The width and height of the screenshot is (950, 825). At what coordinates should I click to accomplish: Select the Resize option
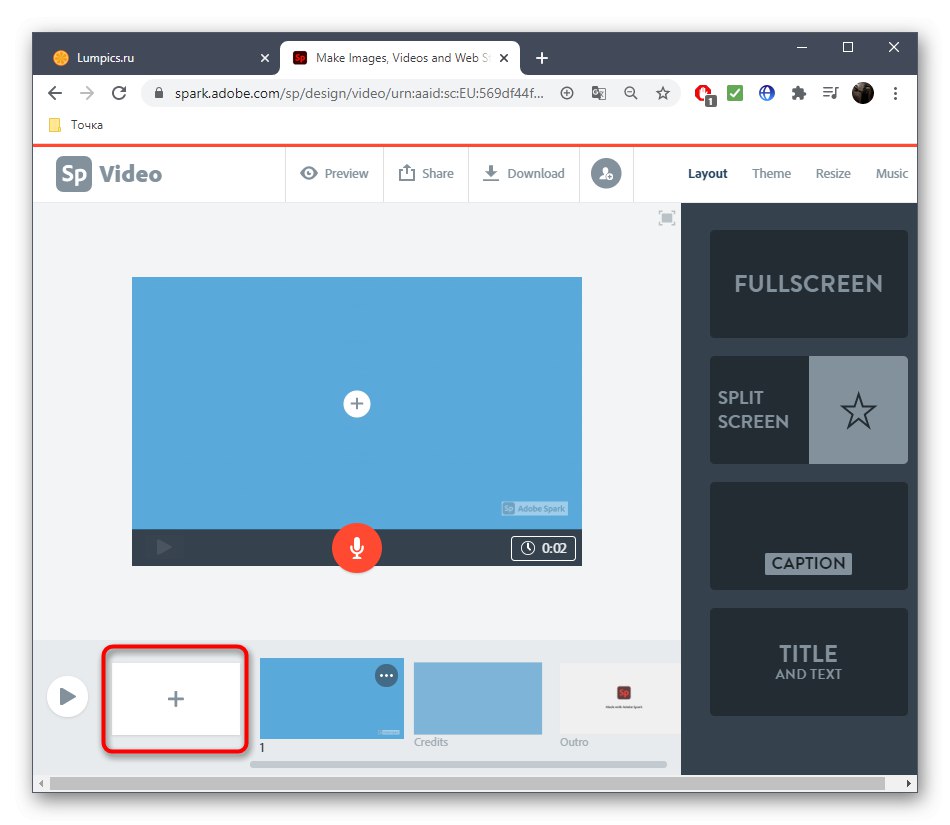coord(833,173)
